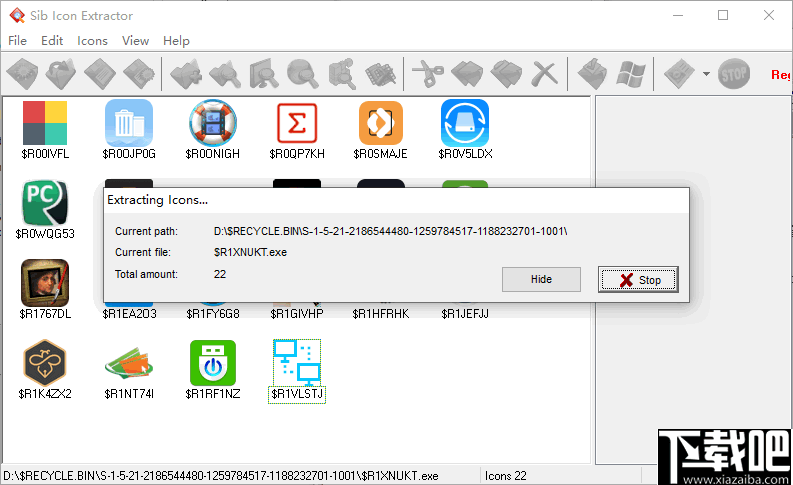Image resolution: width=793 pixels, height=485 pixels.
Task: Open the Help menu
Action: coord(176,40)
